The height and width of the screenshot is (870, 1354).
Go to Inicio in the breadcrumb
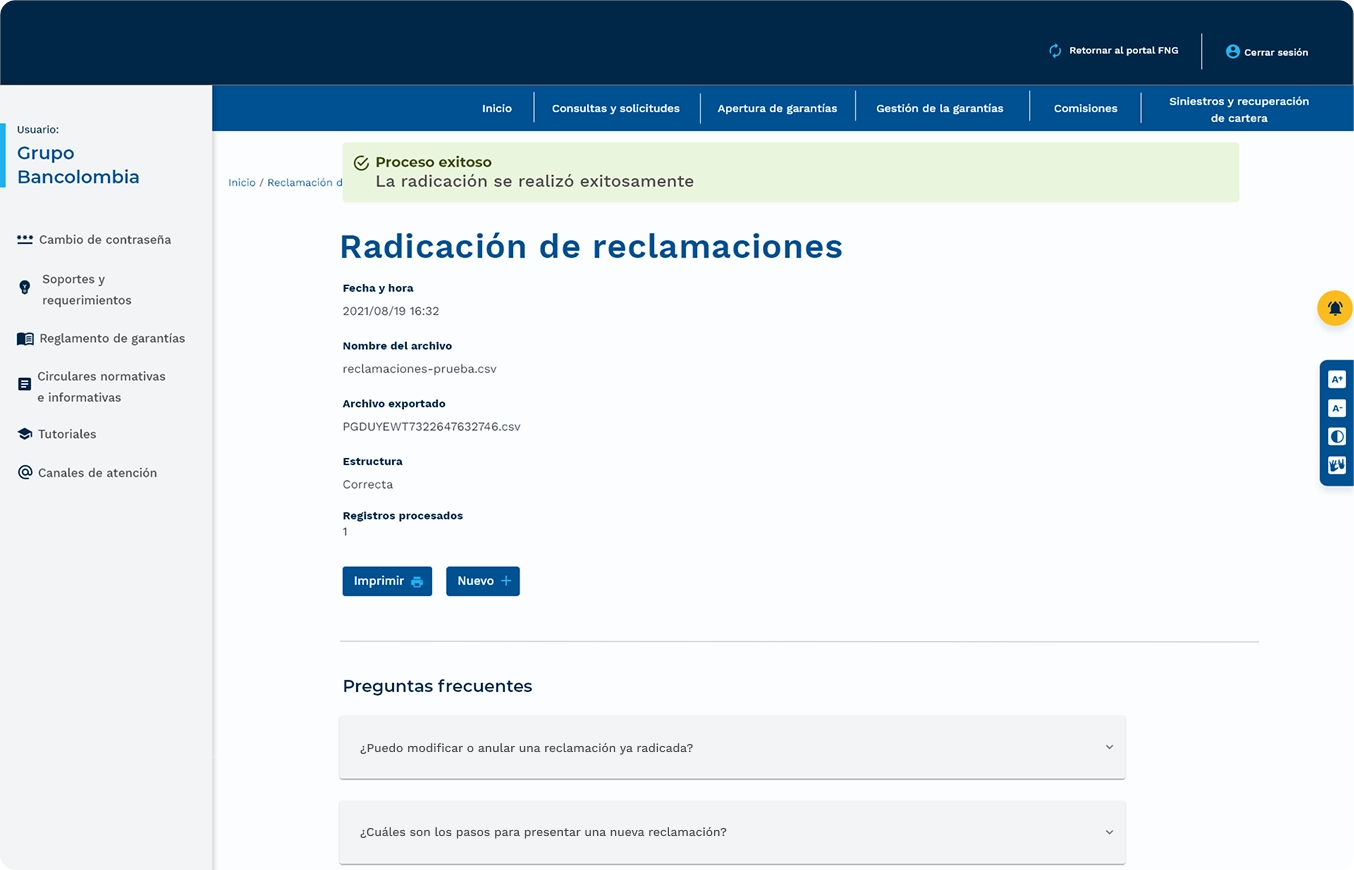pos(242,183)
